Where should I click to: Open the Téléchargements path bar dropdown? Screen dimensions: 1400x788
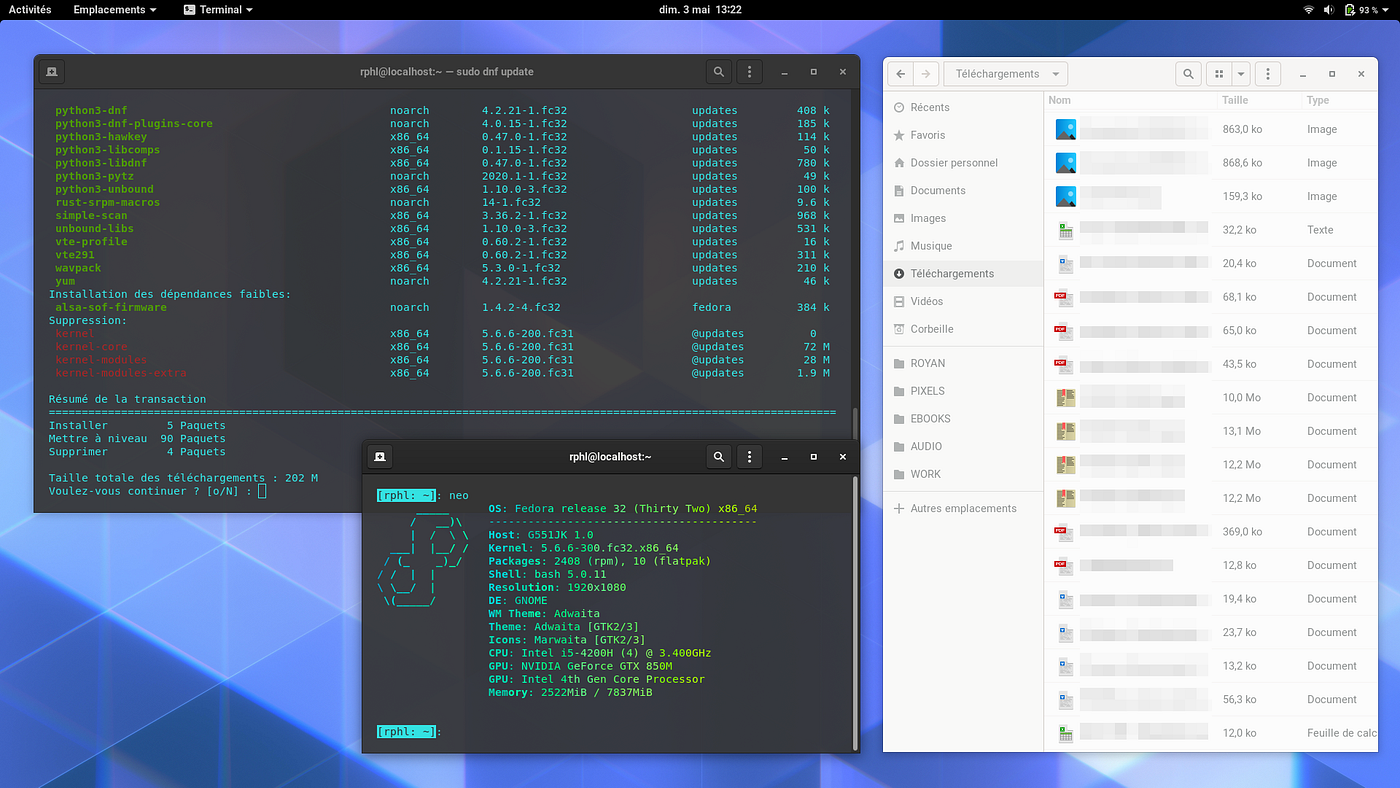[x=1006, y=74]
